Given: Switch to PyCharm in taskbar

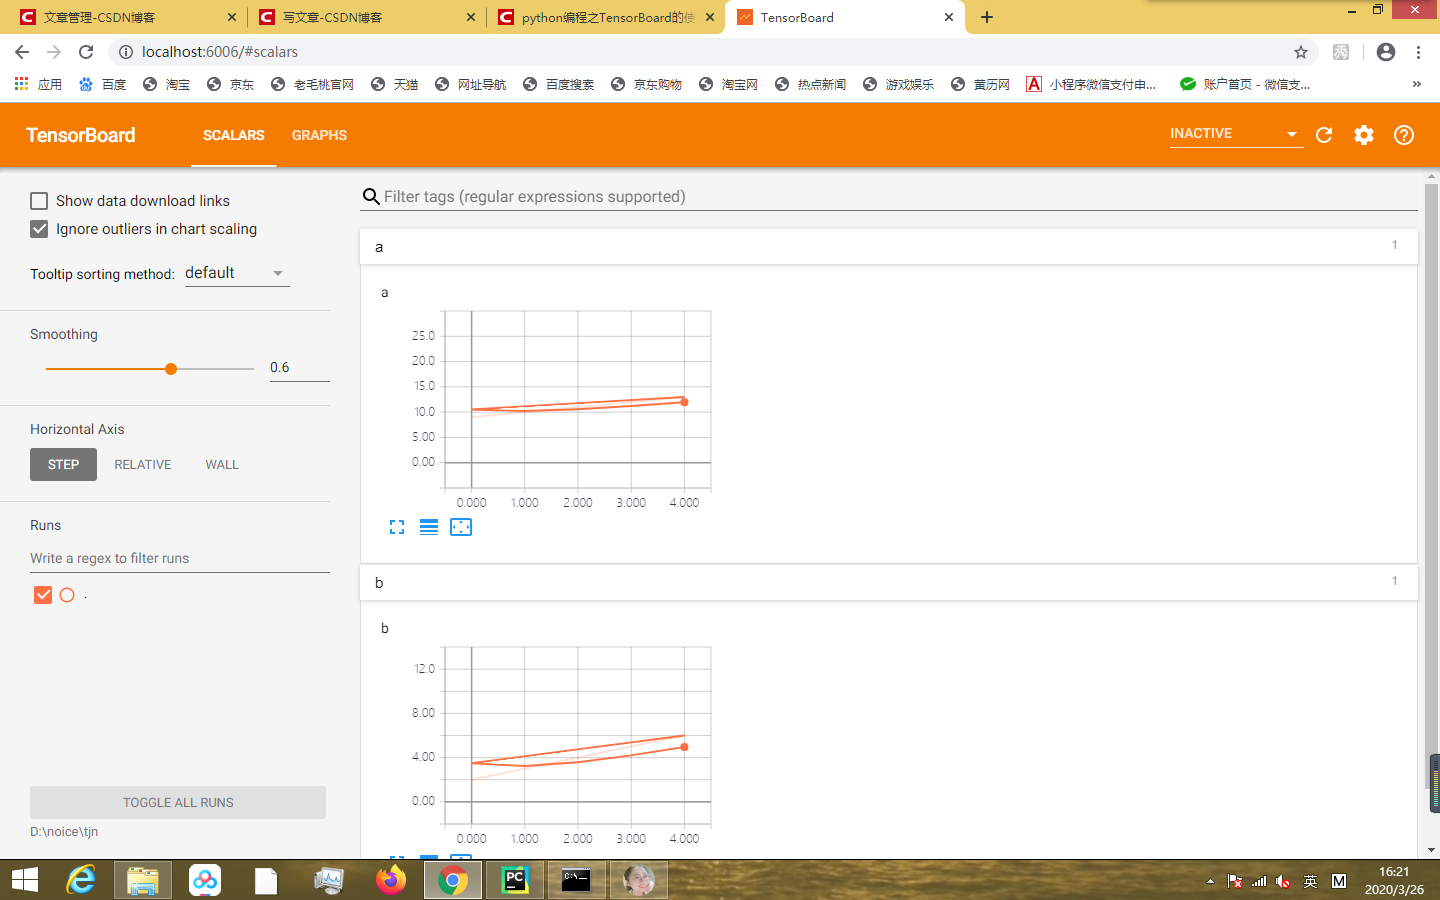Looking at the screenshot, I should pos(515,880).
